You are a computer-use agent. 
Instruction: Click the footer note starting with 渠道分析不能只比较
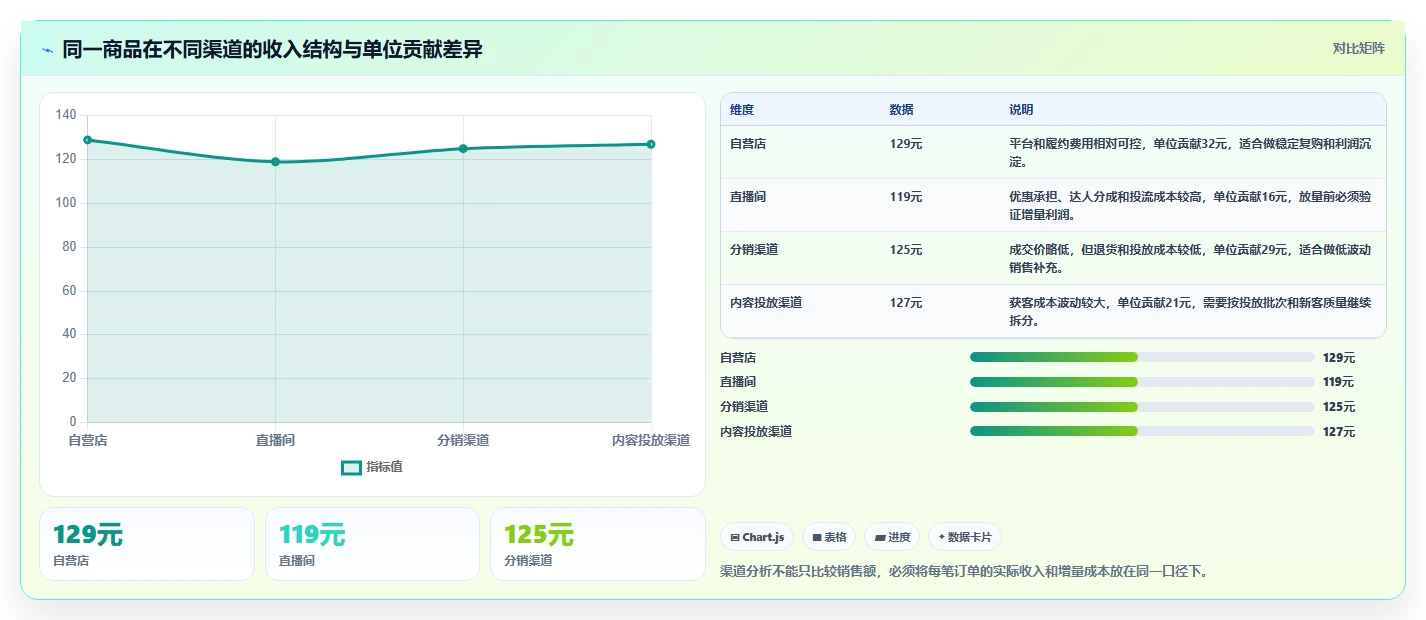click(x=964, y=572)
